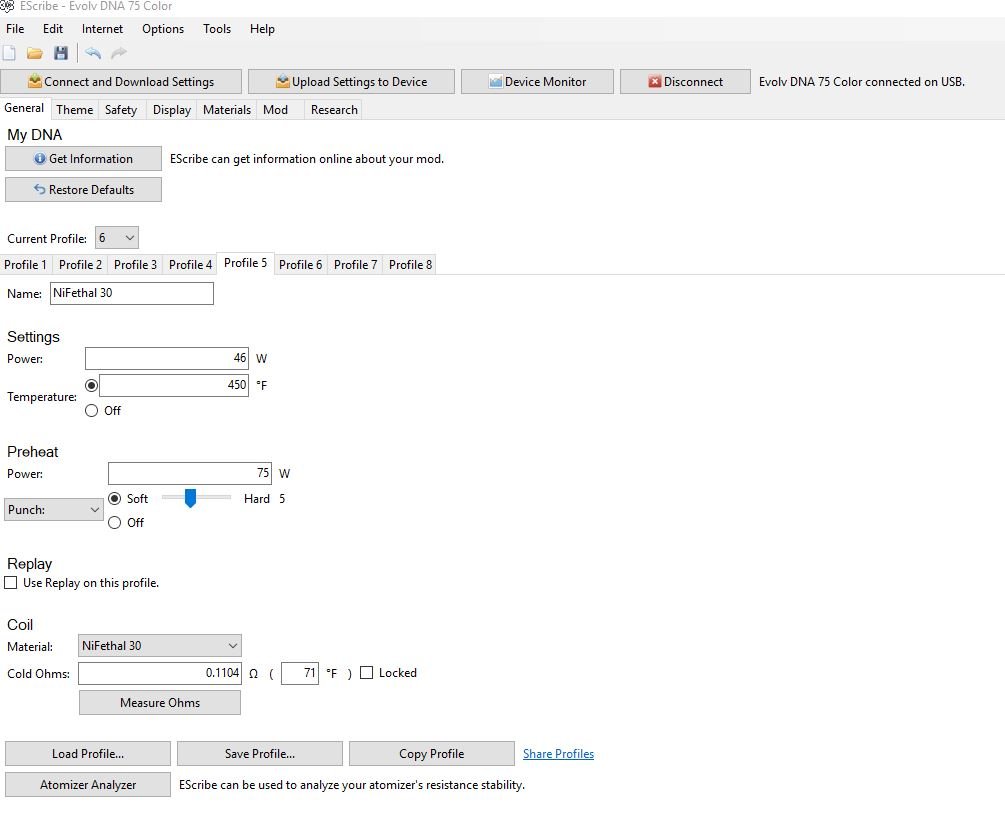This screenshot has width=1005, height=828.
Task: Select the Temperature Off radio button
Action: pyautogui.click(x=92, y=410)
